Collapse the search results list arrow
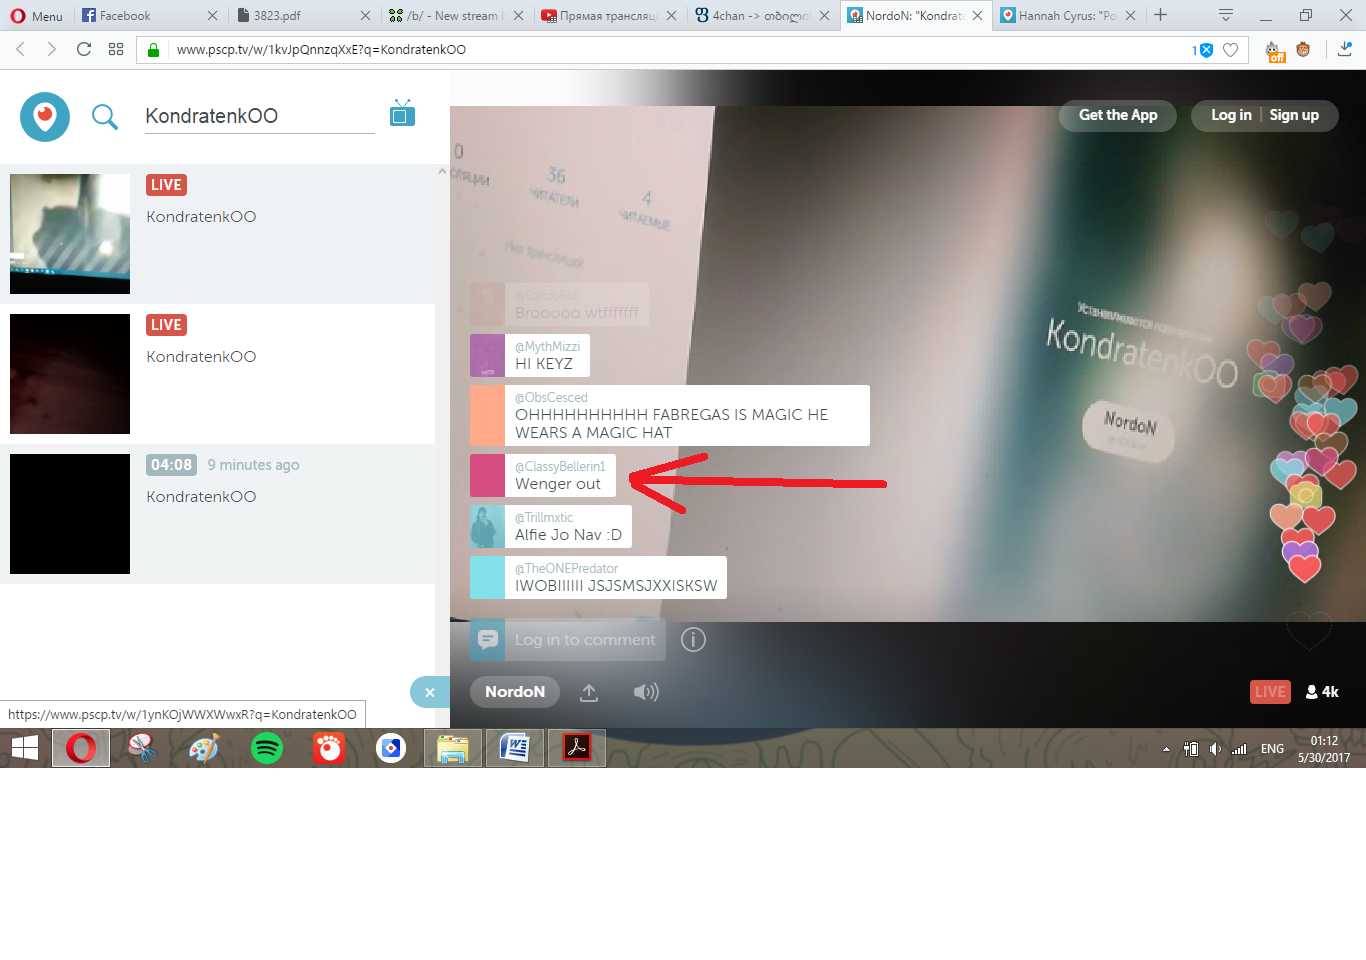The width and height of the screenshot is (1366, 960). 442,172
